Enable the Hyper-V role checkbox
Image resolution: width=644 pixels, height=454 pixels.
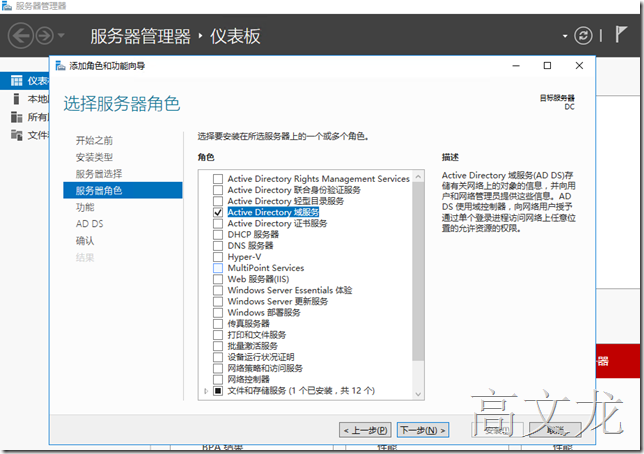(x=218, y=257)
